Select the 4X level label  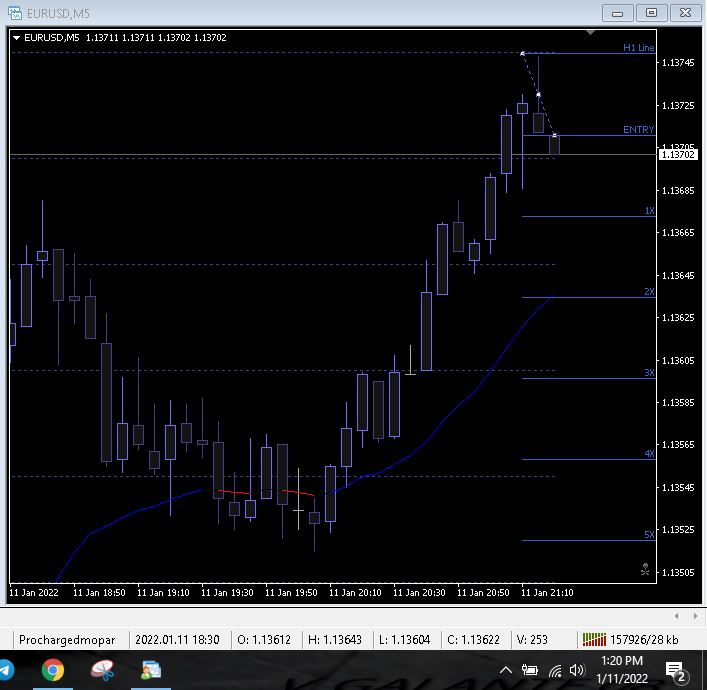click(649, 454)
